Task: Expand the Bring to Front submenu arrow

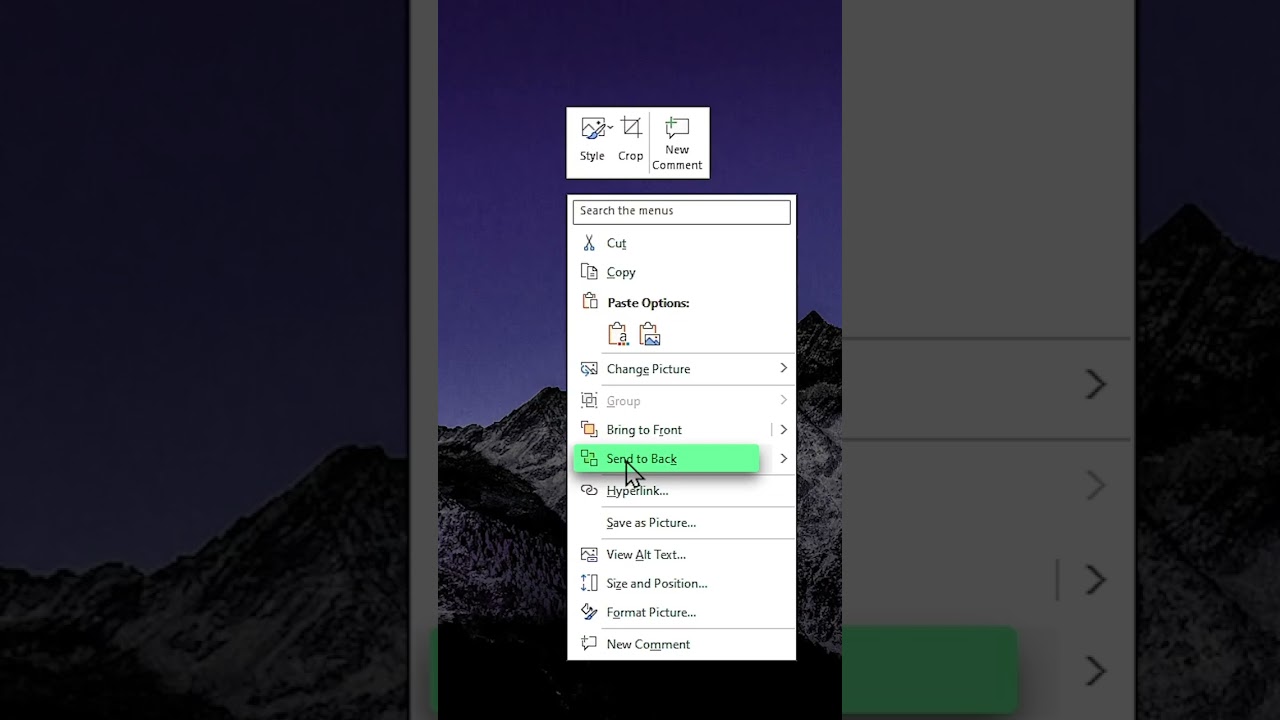Action: 783,430
